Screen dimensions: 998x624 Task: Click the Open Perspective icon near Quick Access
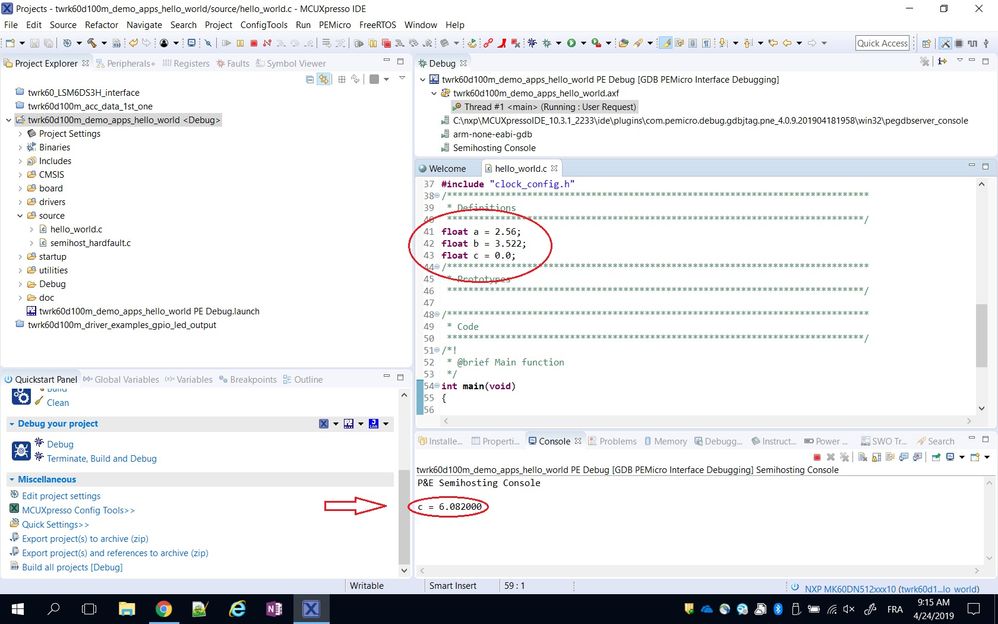pos(926,43)
